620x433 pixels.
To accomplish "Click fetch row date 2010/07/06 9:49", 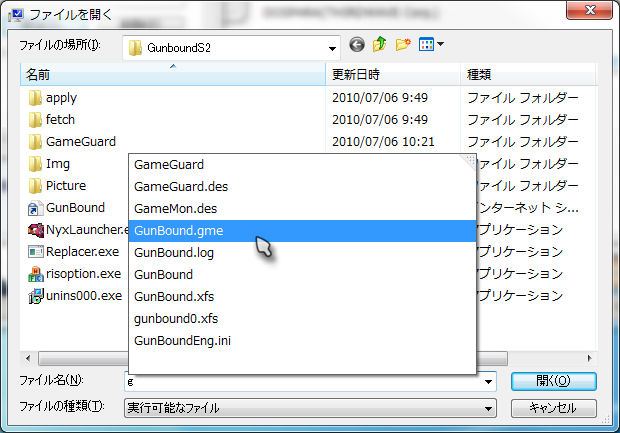I will pos(380,120).
